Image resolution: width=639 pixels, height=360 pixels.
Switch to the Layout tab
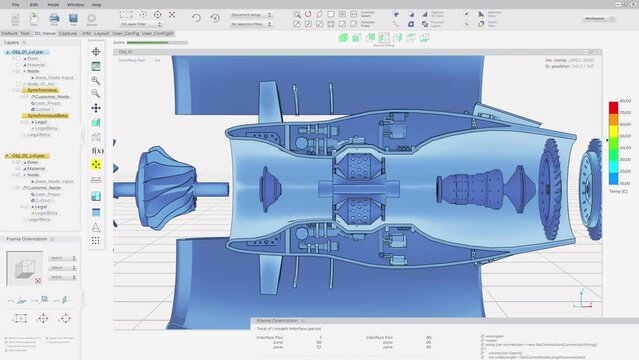tap(101, 33)
